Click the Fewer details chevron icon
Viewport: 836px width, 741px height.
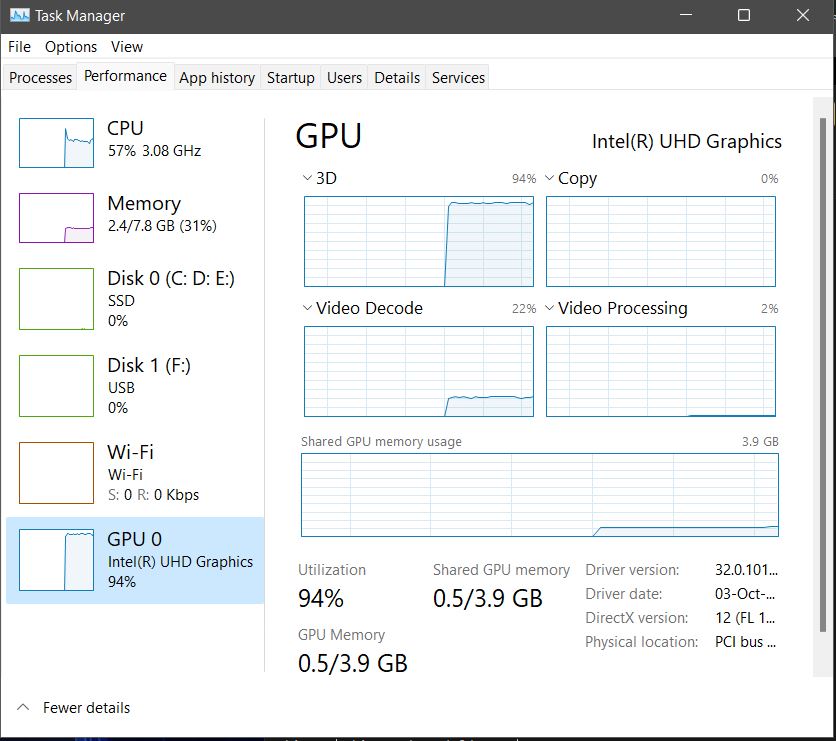(24, 707)
